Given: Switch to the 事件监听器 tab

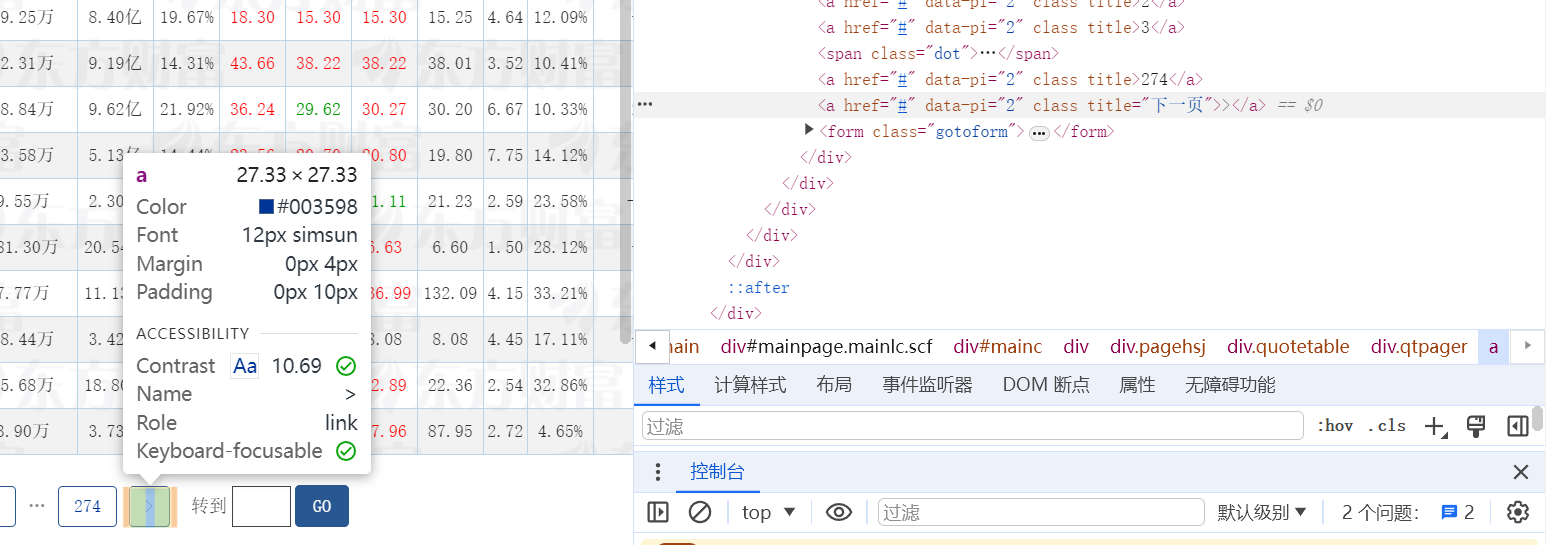Looking at the screenshot, I should 927,385.
